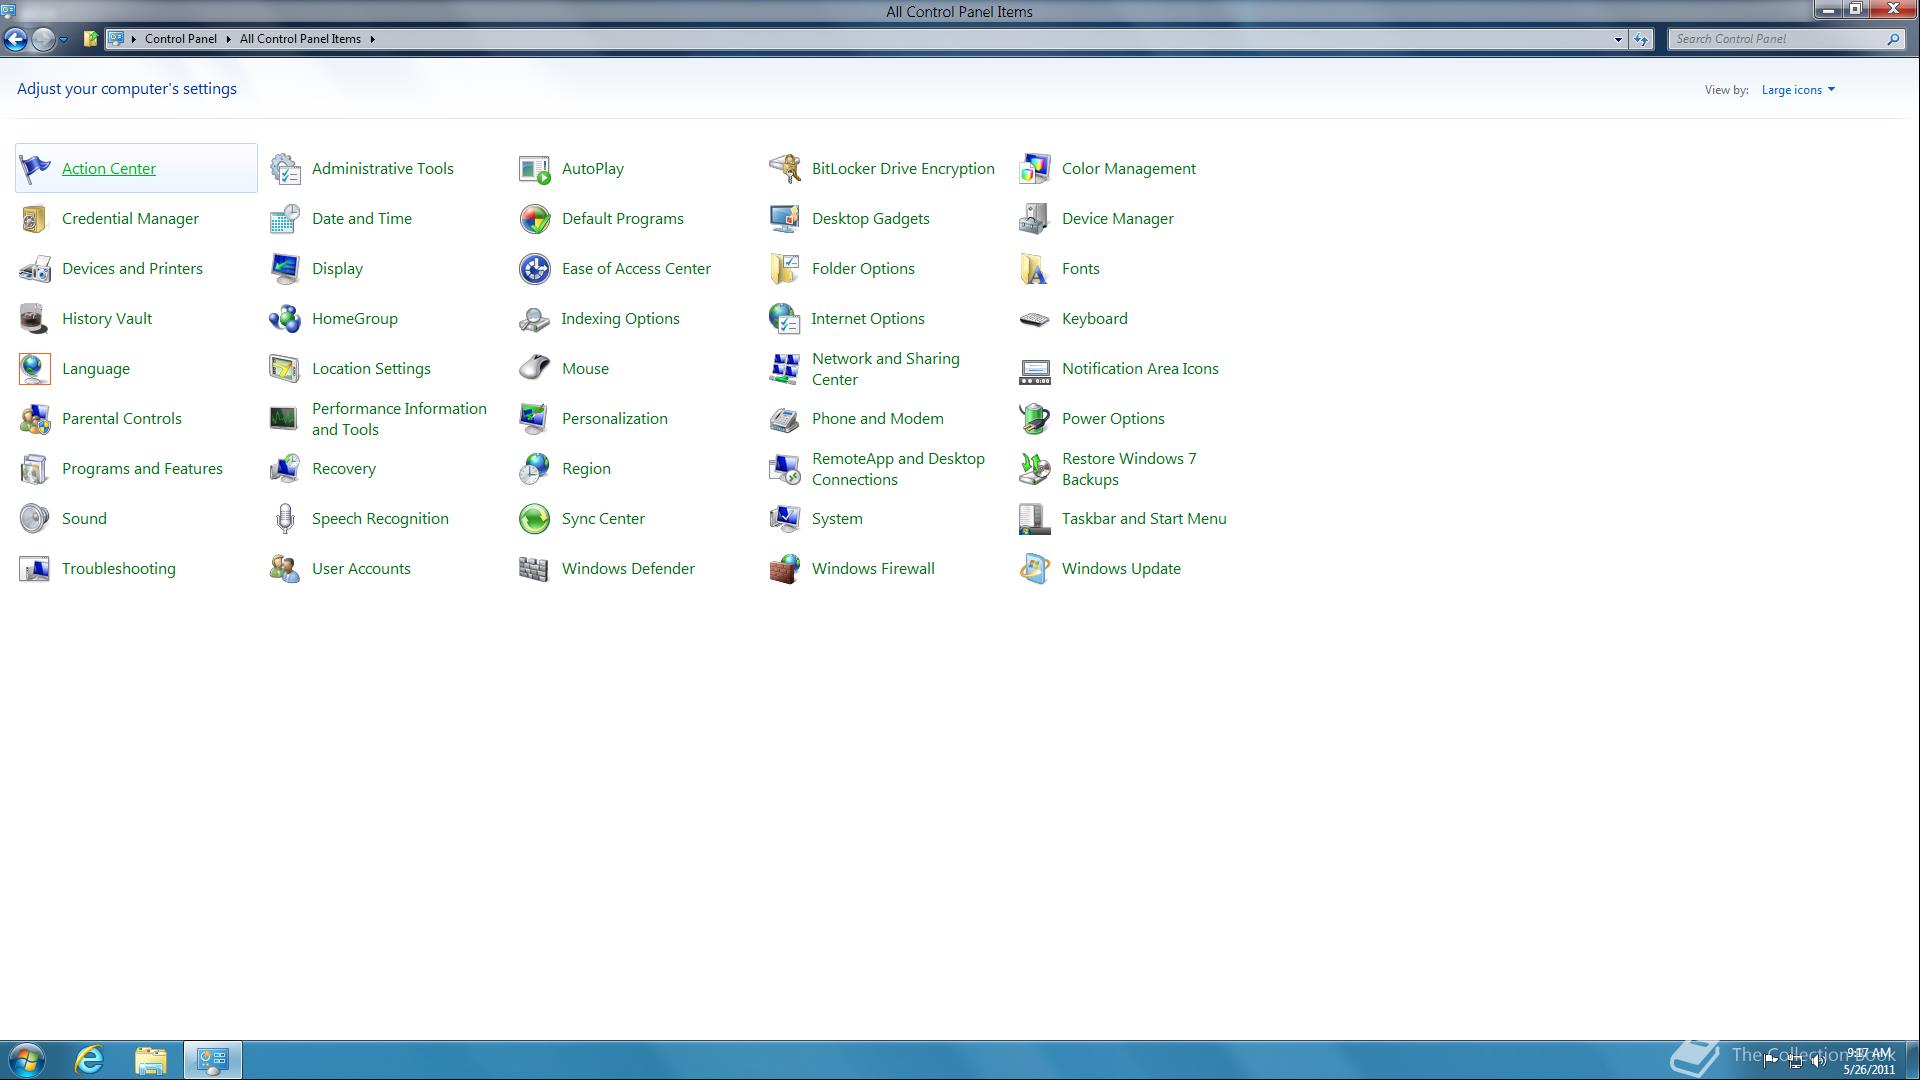Click the Recovery link
Viewport: 1920px width, 1080px height.
click(344, 468)
